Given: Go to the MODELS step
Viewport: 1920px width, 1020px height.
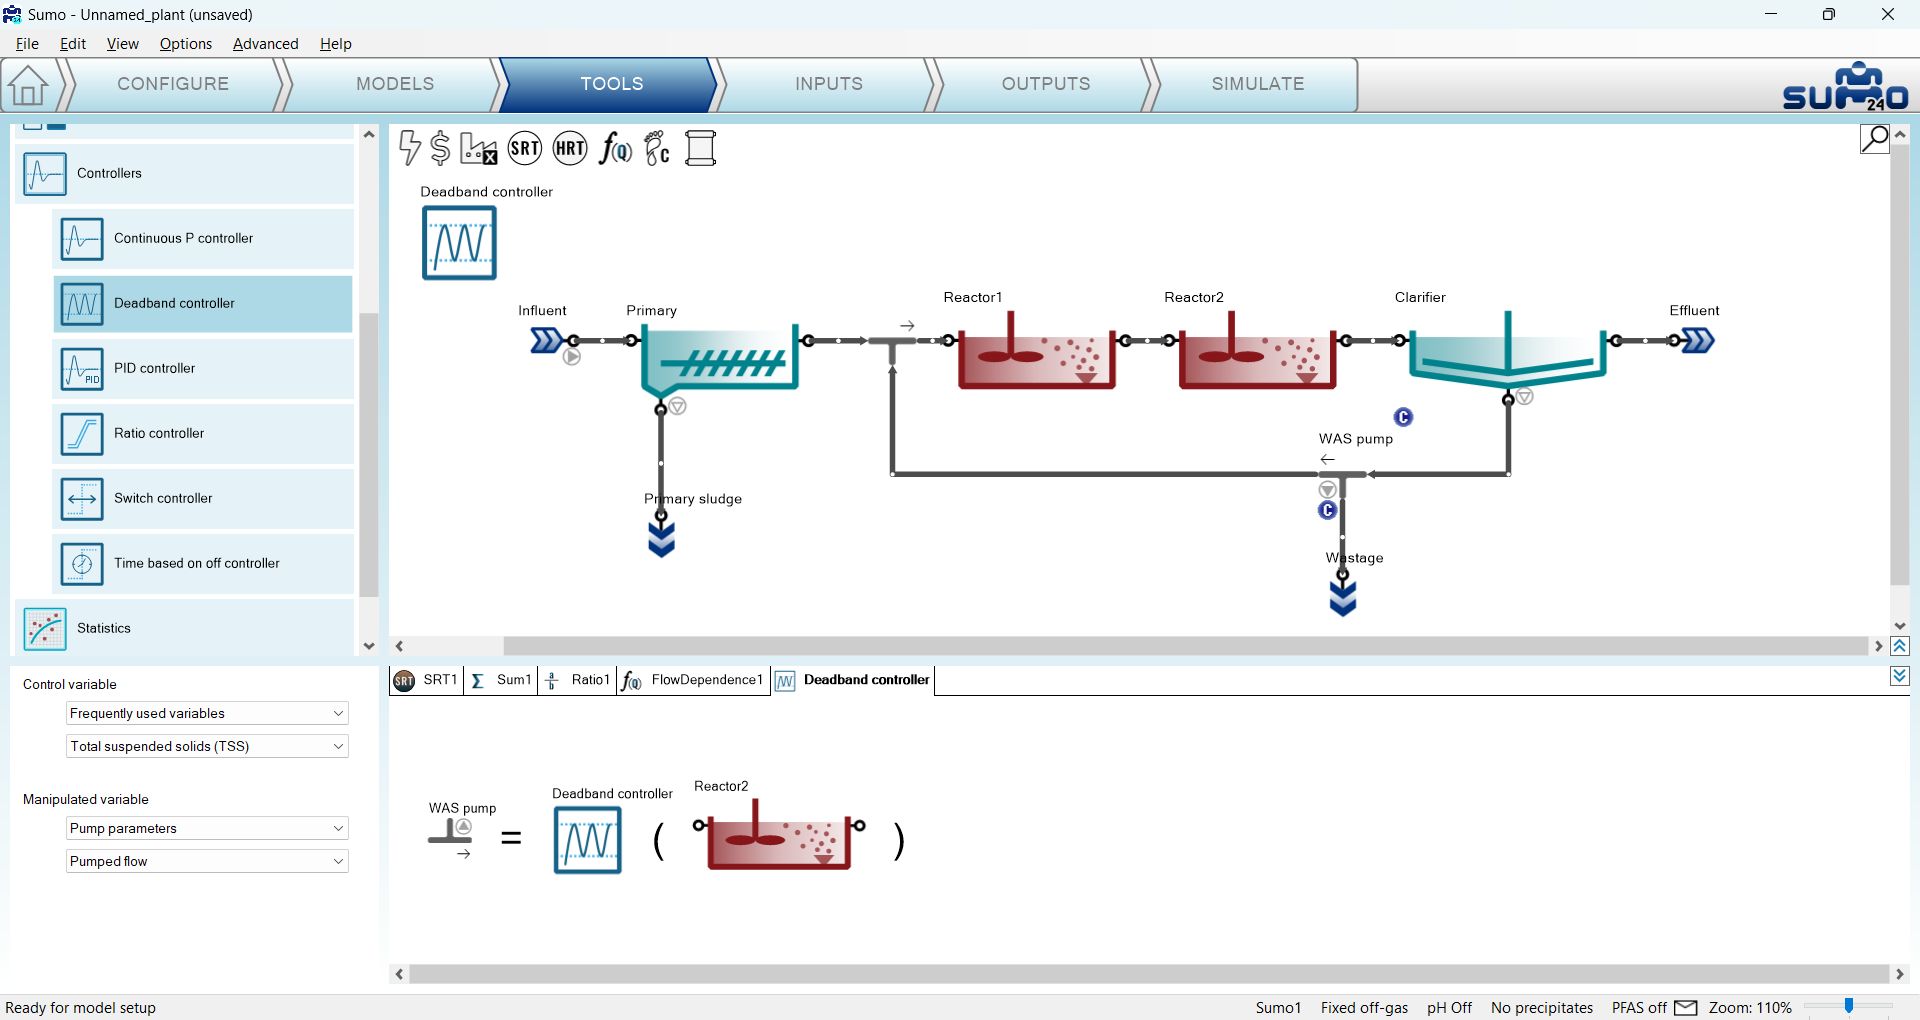Looking at the screenshot, I should point(395,84).
